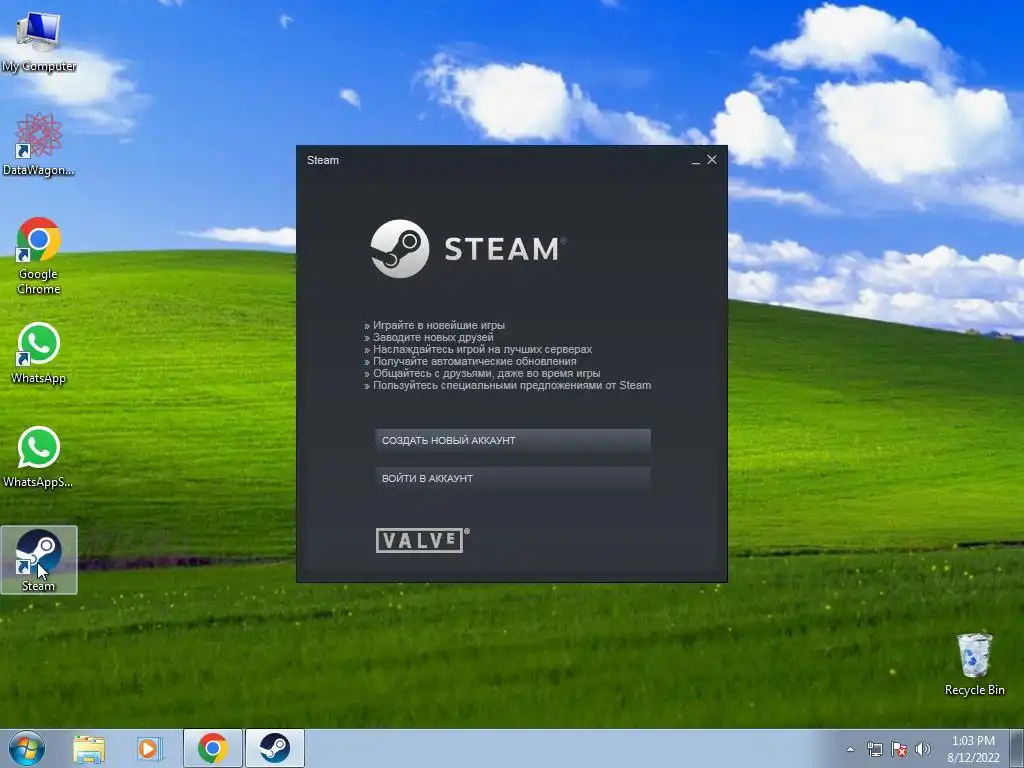The image size is (1024, 768).
Task: Open the Action Center flag icon
Action: click(899, 749)
